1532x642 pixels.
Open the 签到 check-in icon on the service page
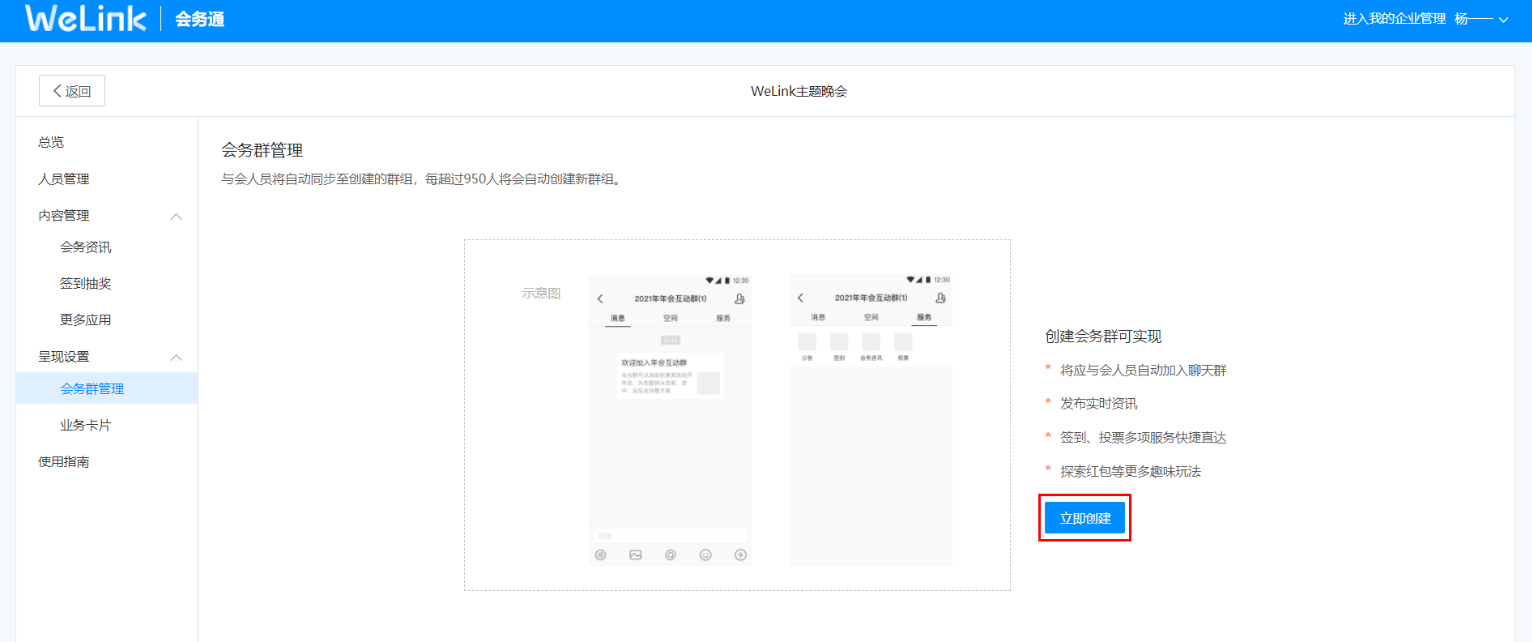(x=839, y=342)
